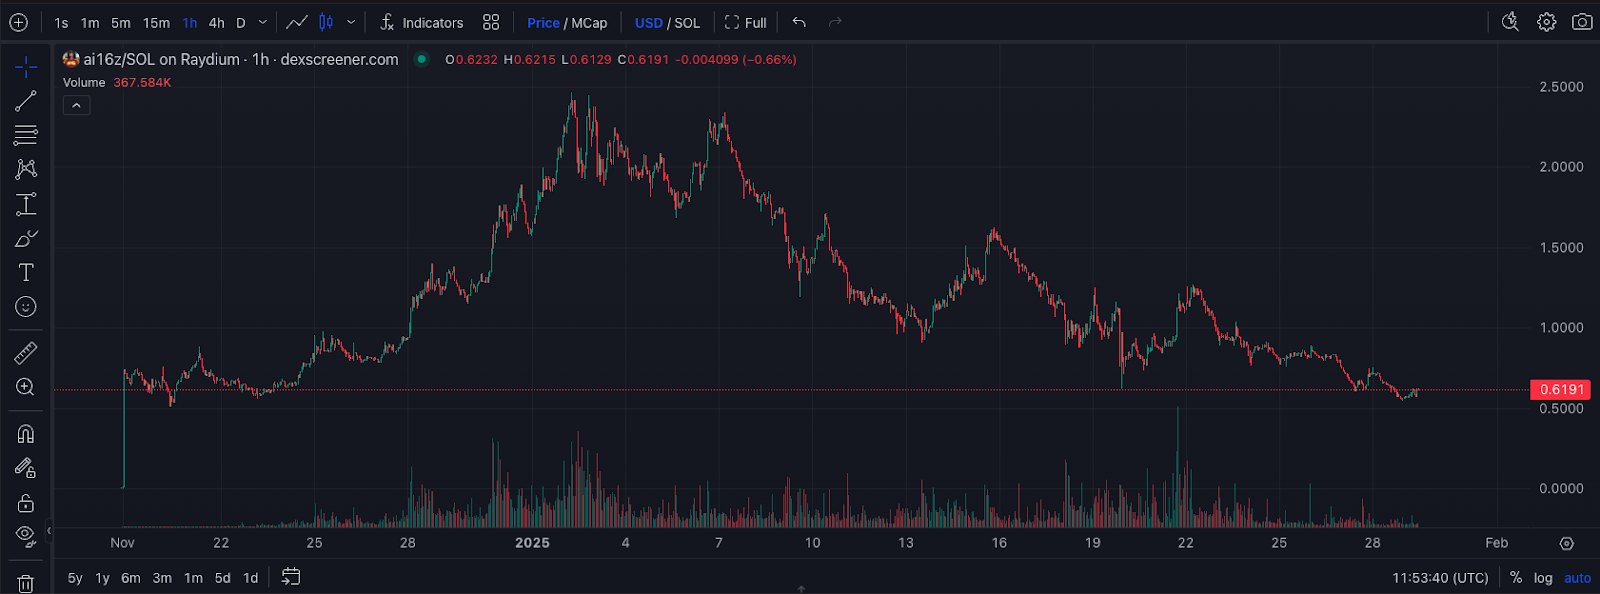
Task: Expand the time interval dropdown chevron
Action: coord(263,22)
